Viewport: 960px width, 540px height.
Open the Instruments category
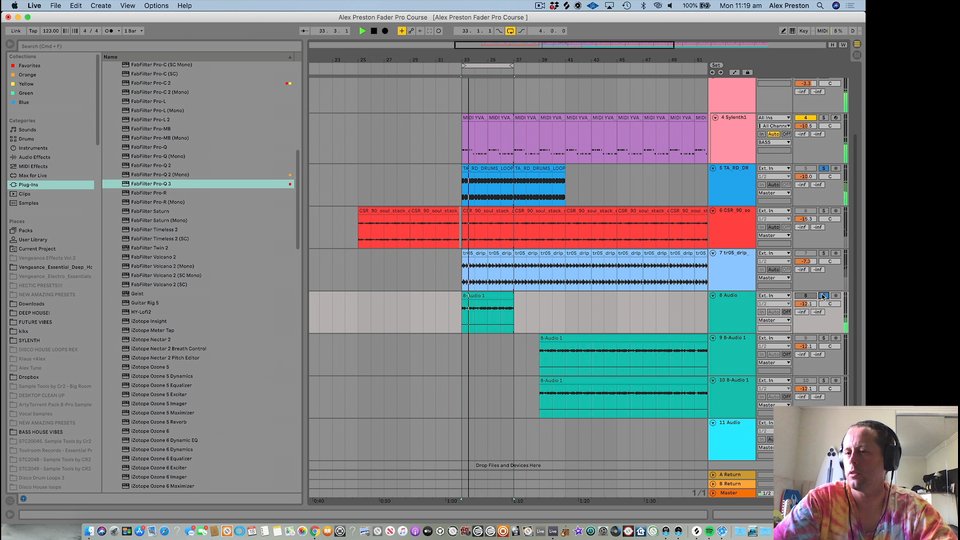32,148
